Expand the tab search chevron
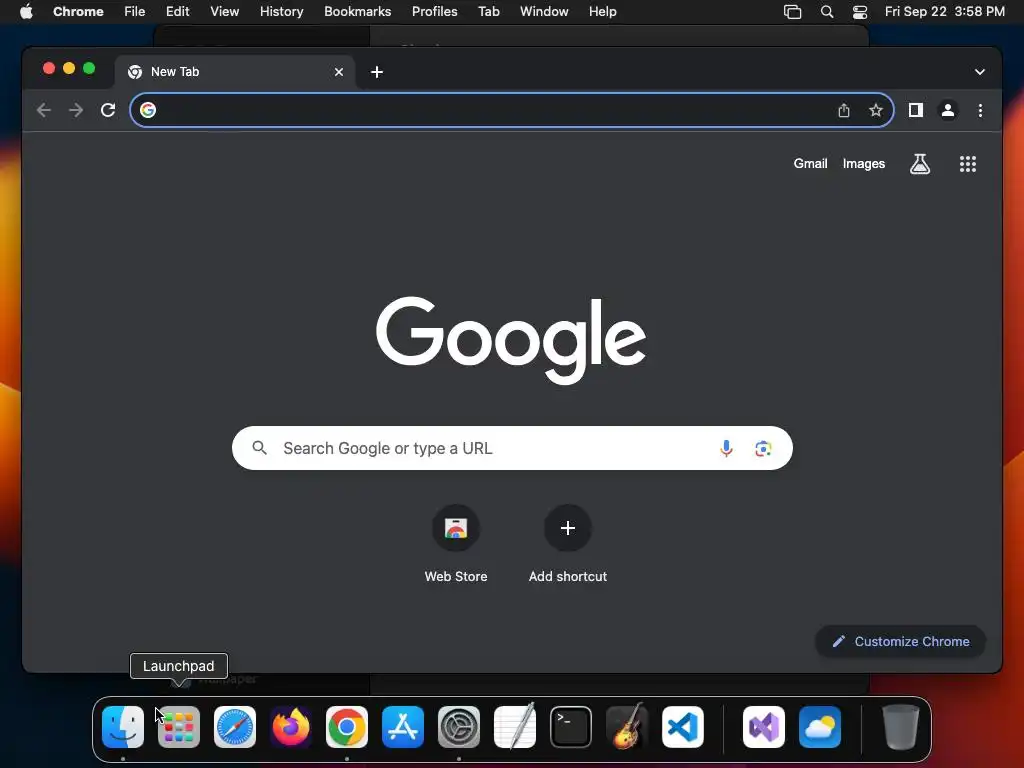Image resolution: width=1024 pixels, height=768 pixels. (x=980, y=72)
